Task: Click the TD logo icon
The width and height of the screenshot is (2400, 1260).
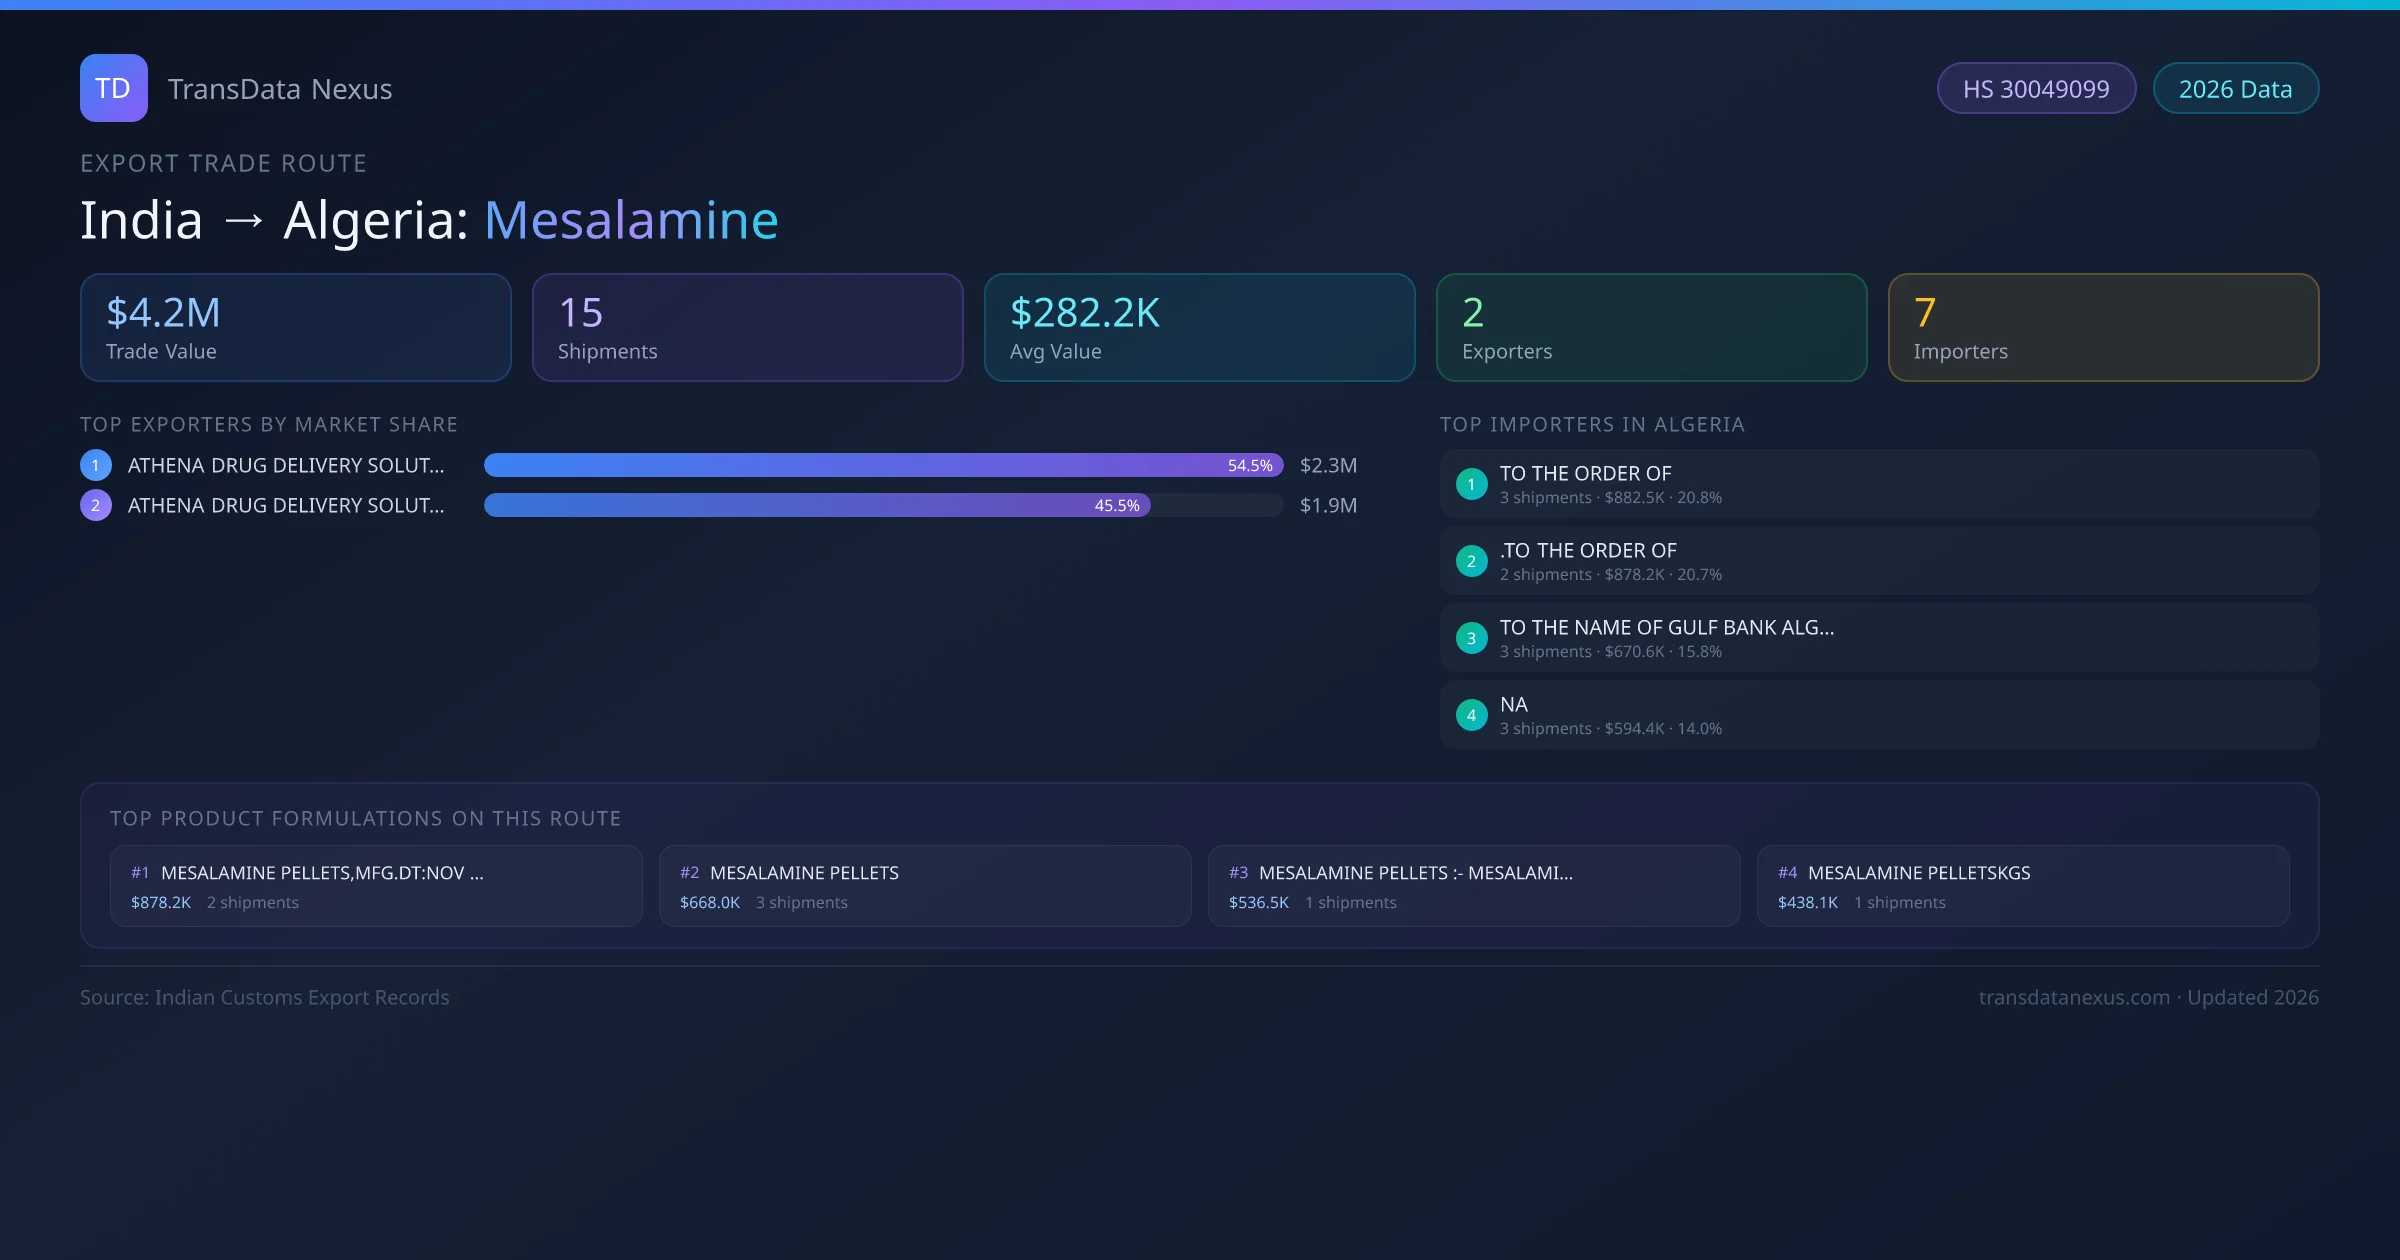Action: point(113,88)
